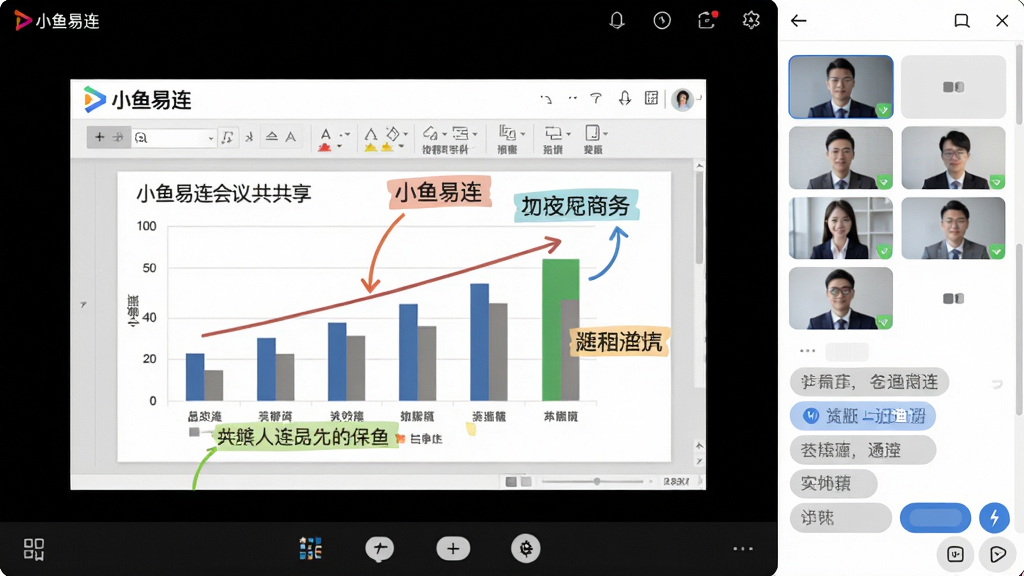Click the undo arrow in shared window header
Viewport: 1024px width, 576px height.
point(546,99)
